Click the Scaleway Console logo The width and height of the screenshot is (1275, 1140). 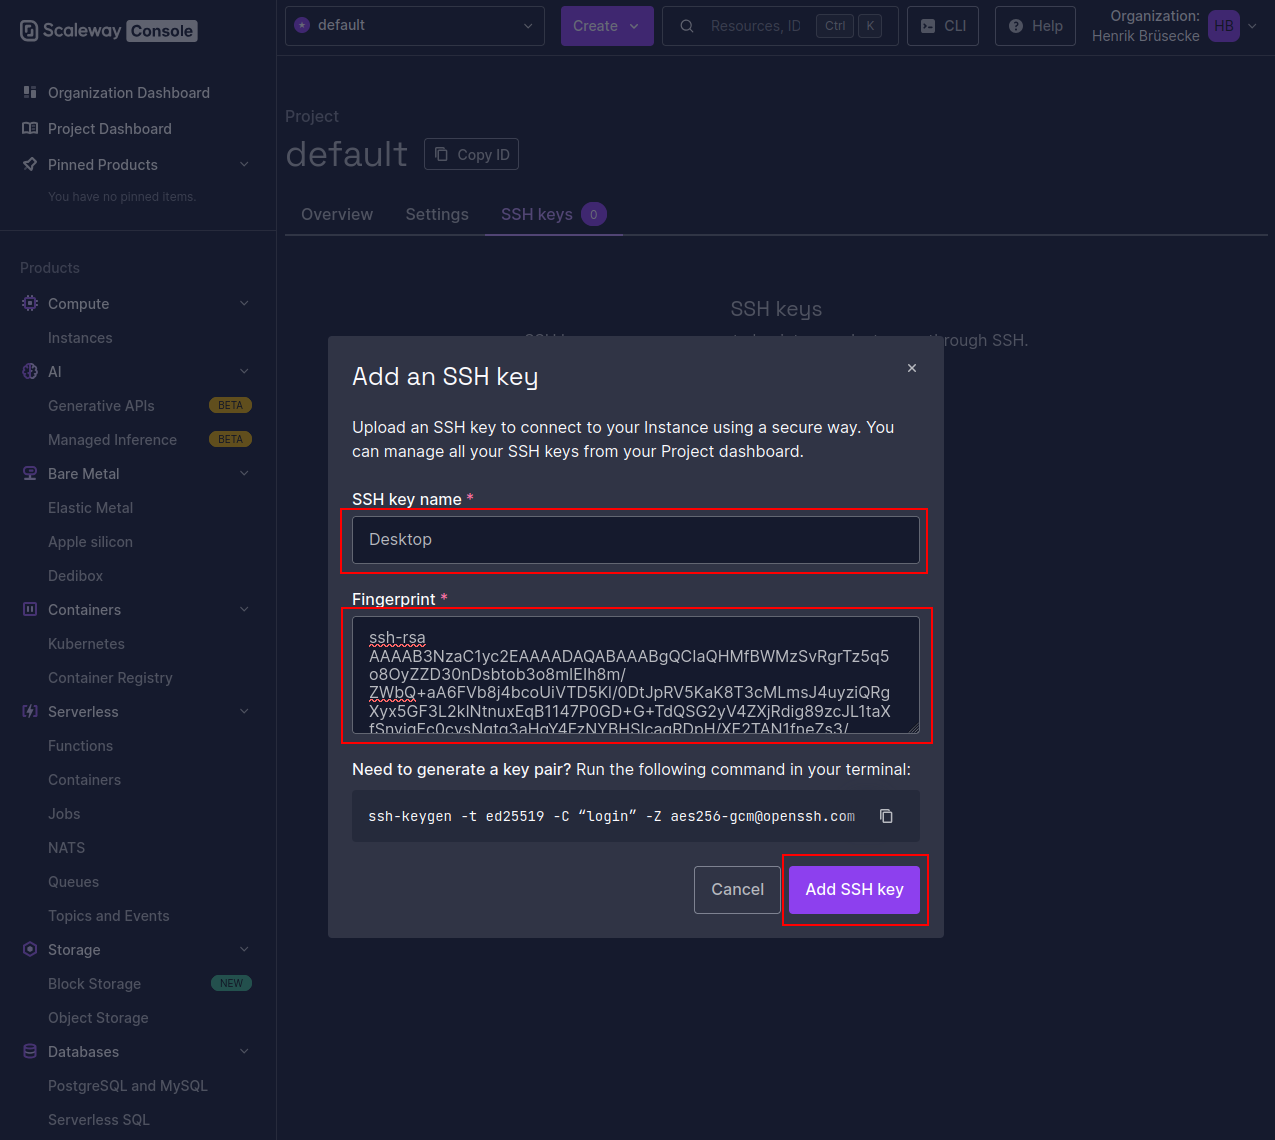108,31
